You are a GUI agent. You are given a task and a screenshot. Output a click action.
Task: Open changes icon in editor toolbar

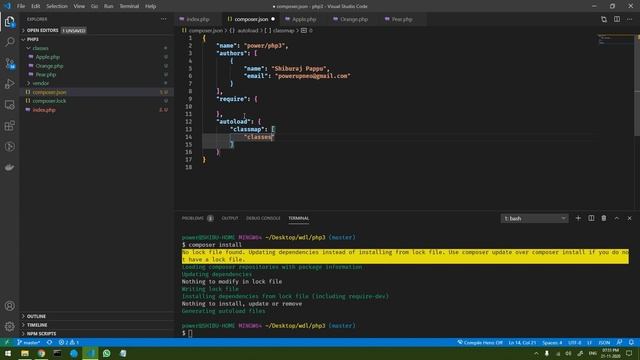tap(604, 19)
